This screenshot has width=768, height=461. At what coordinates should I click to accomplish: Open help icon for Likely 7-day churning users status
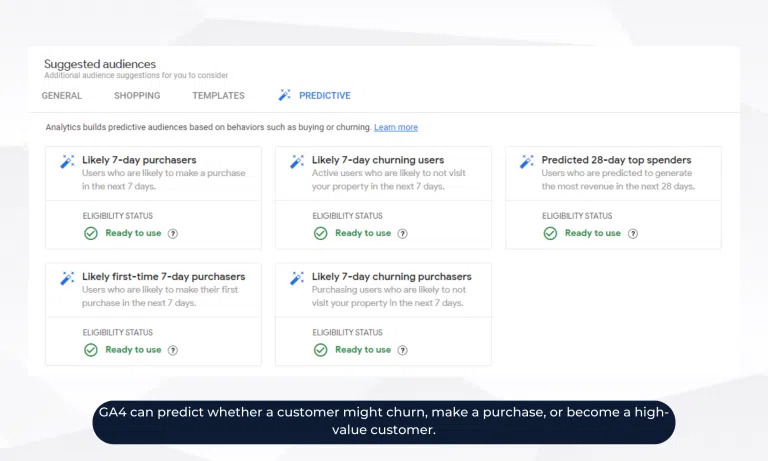coord(403,233)
